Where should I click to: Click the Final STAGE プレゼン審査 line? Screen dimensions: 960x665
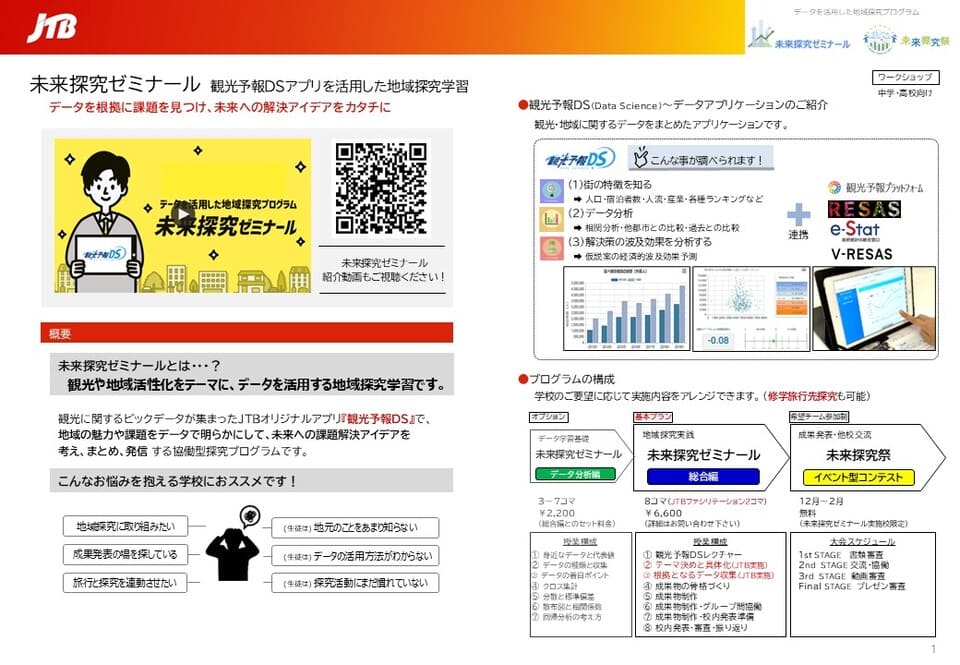click(x=852, y=586)
